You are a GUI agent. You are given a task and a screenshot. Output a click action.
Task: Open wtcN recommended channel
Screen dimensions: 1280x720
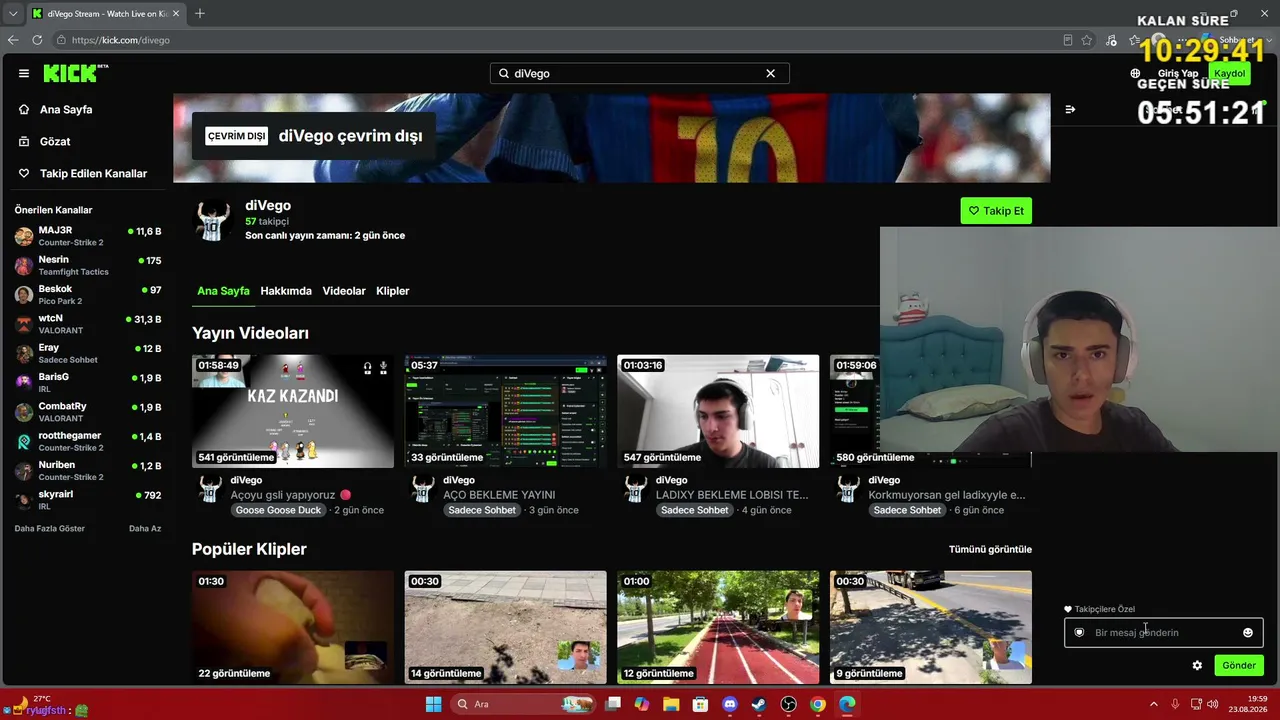(88, 324)
